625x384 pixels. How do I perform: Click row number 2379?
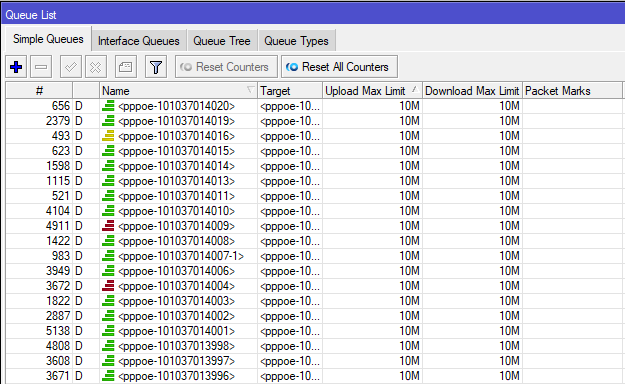click(58, 121)
